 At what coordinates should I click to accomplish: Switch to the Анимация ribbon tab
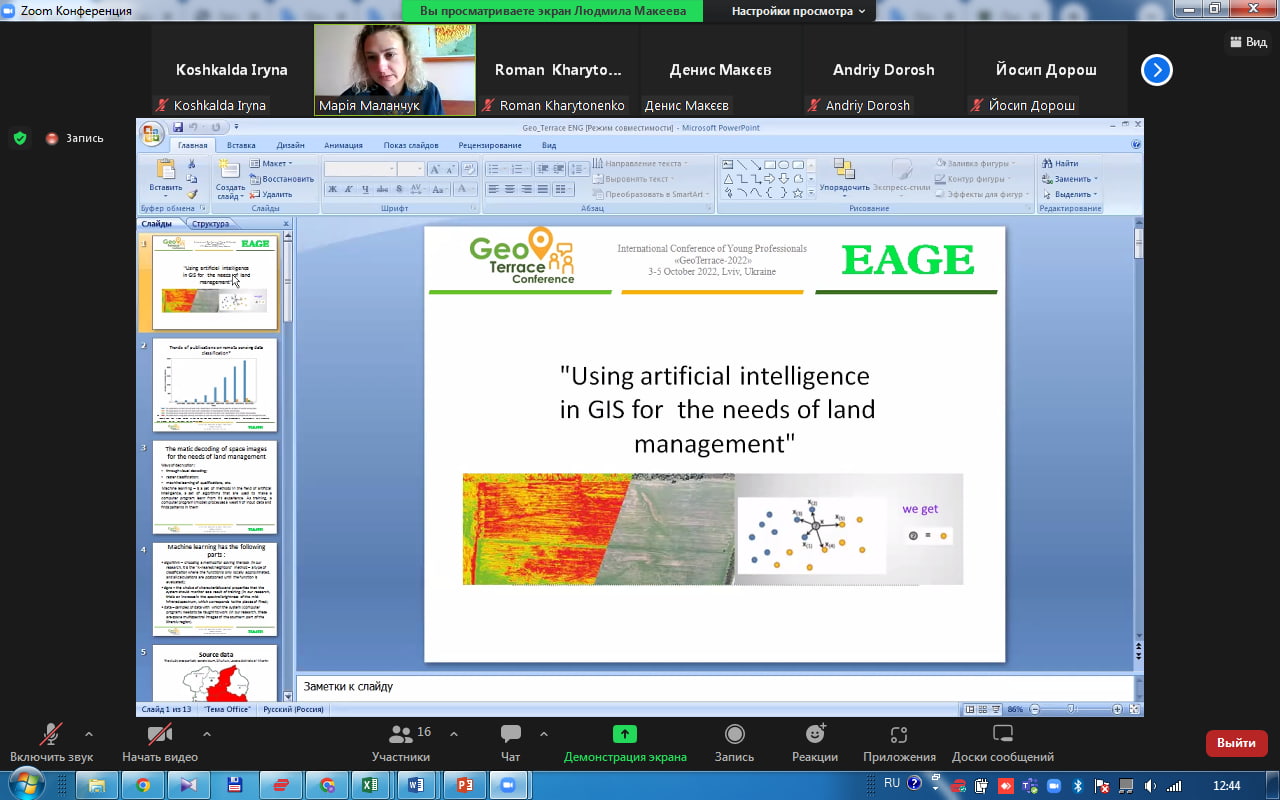coord(343,145)
